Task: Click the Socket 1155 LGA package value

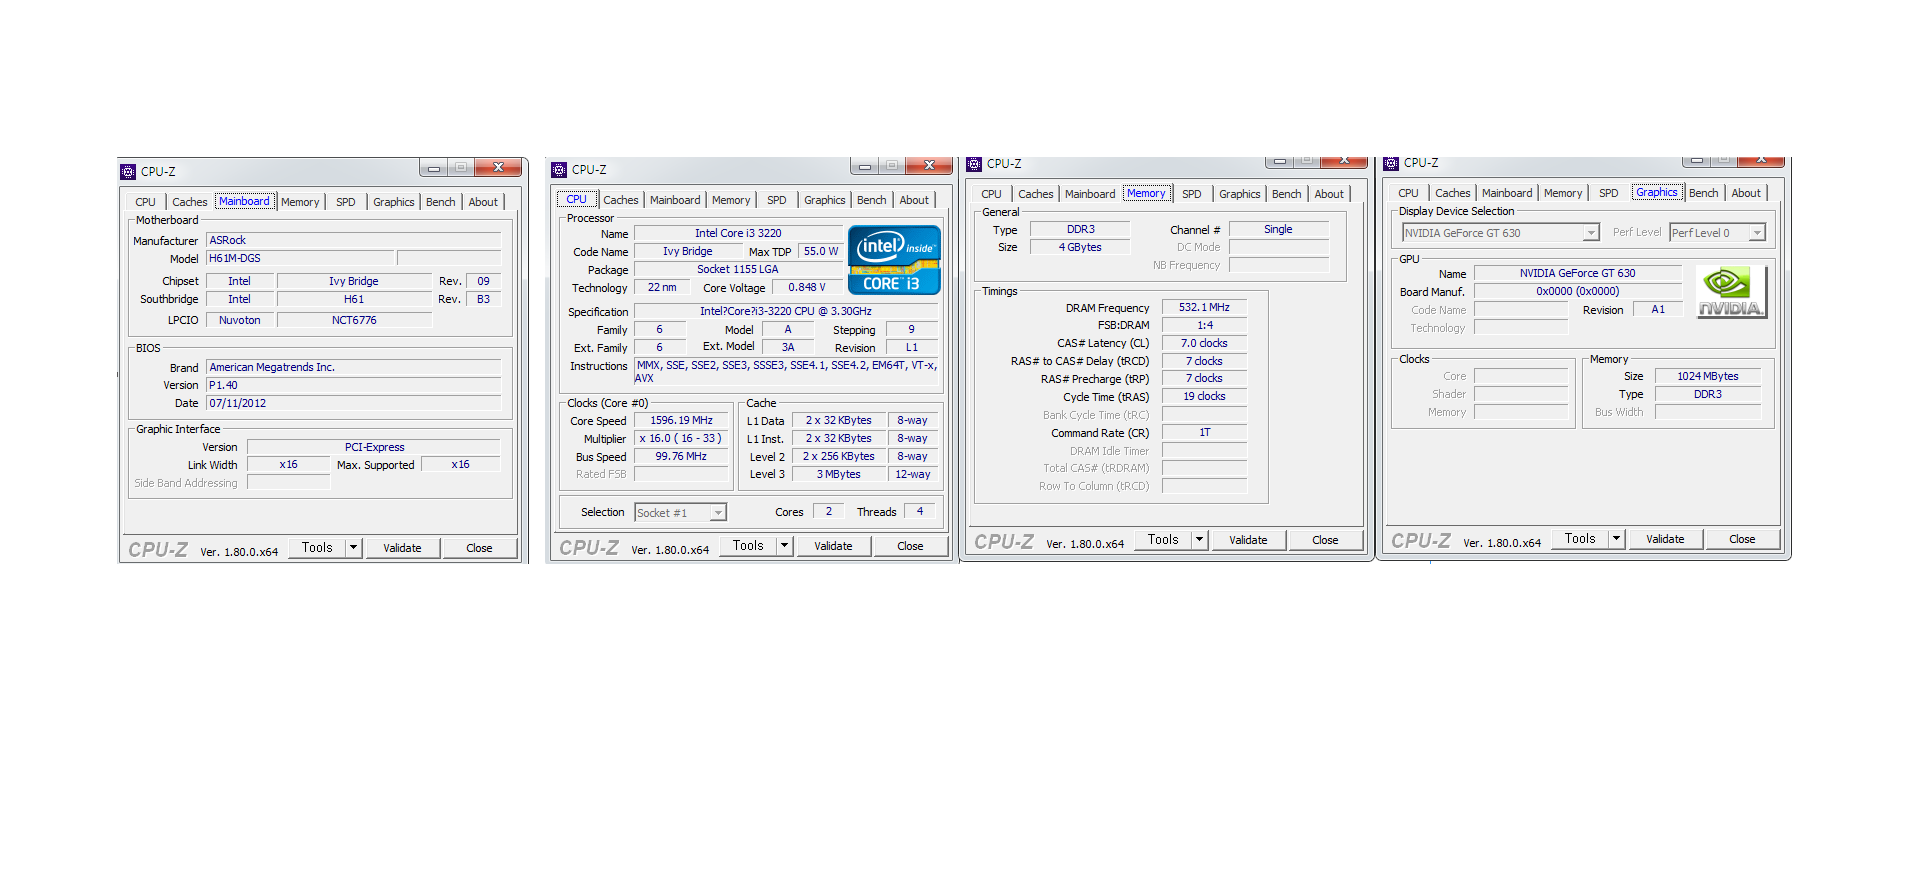Action: pos(738,270)
